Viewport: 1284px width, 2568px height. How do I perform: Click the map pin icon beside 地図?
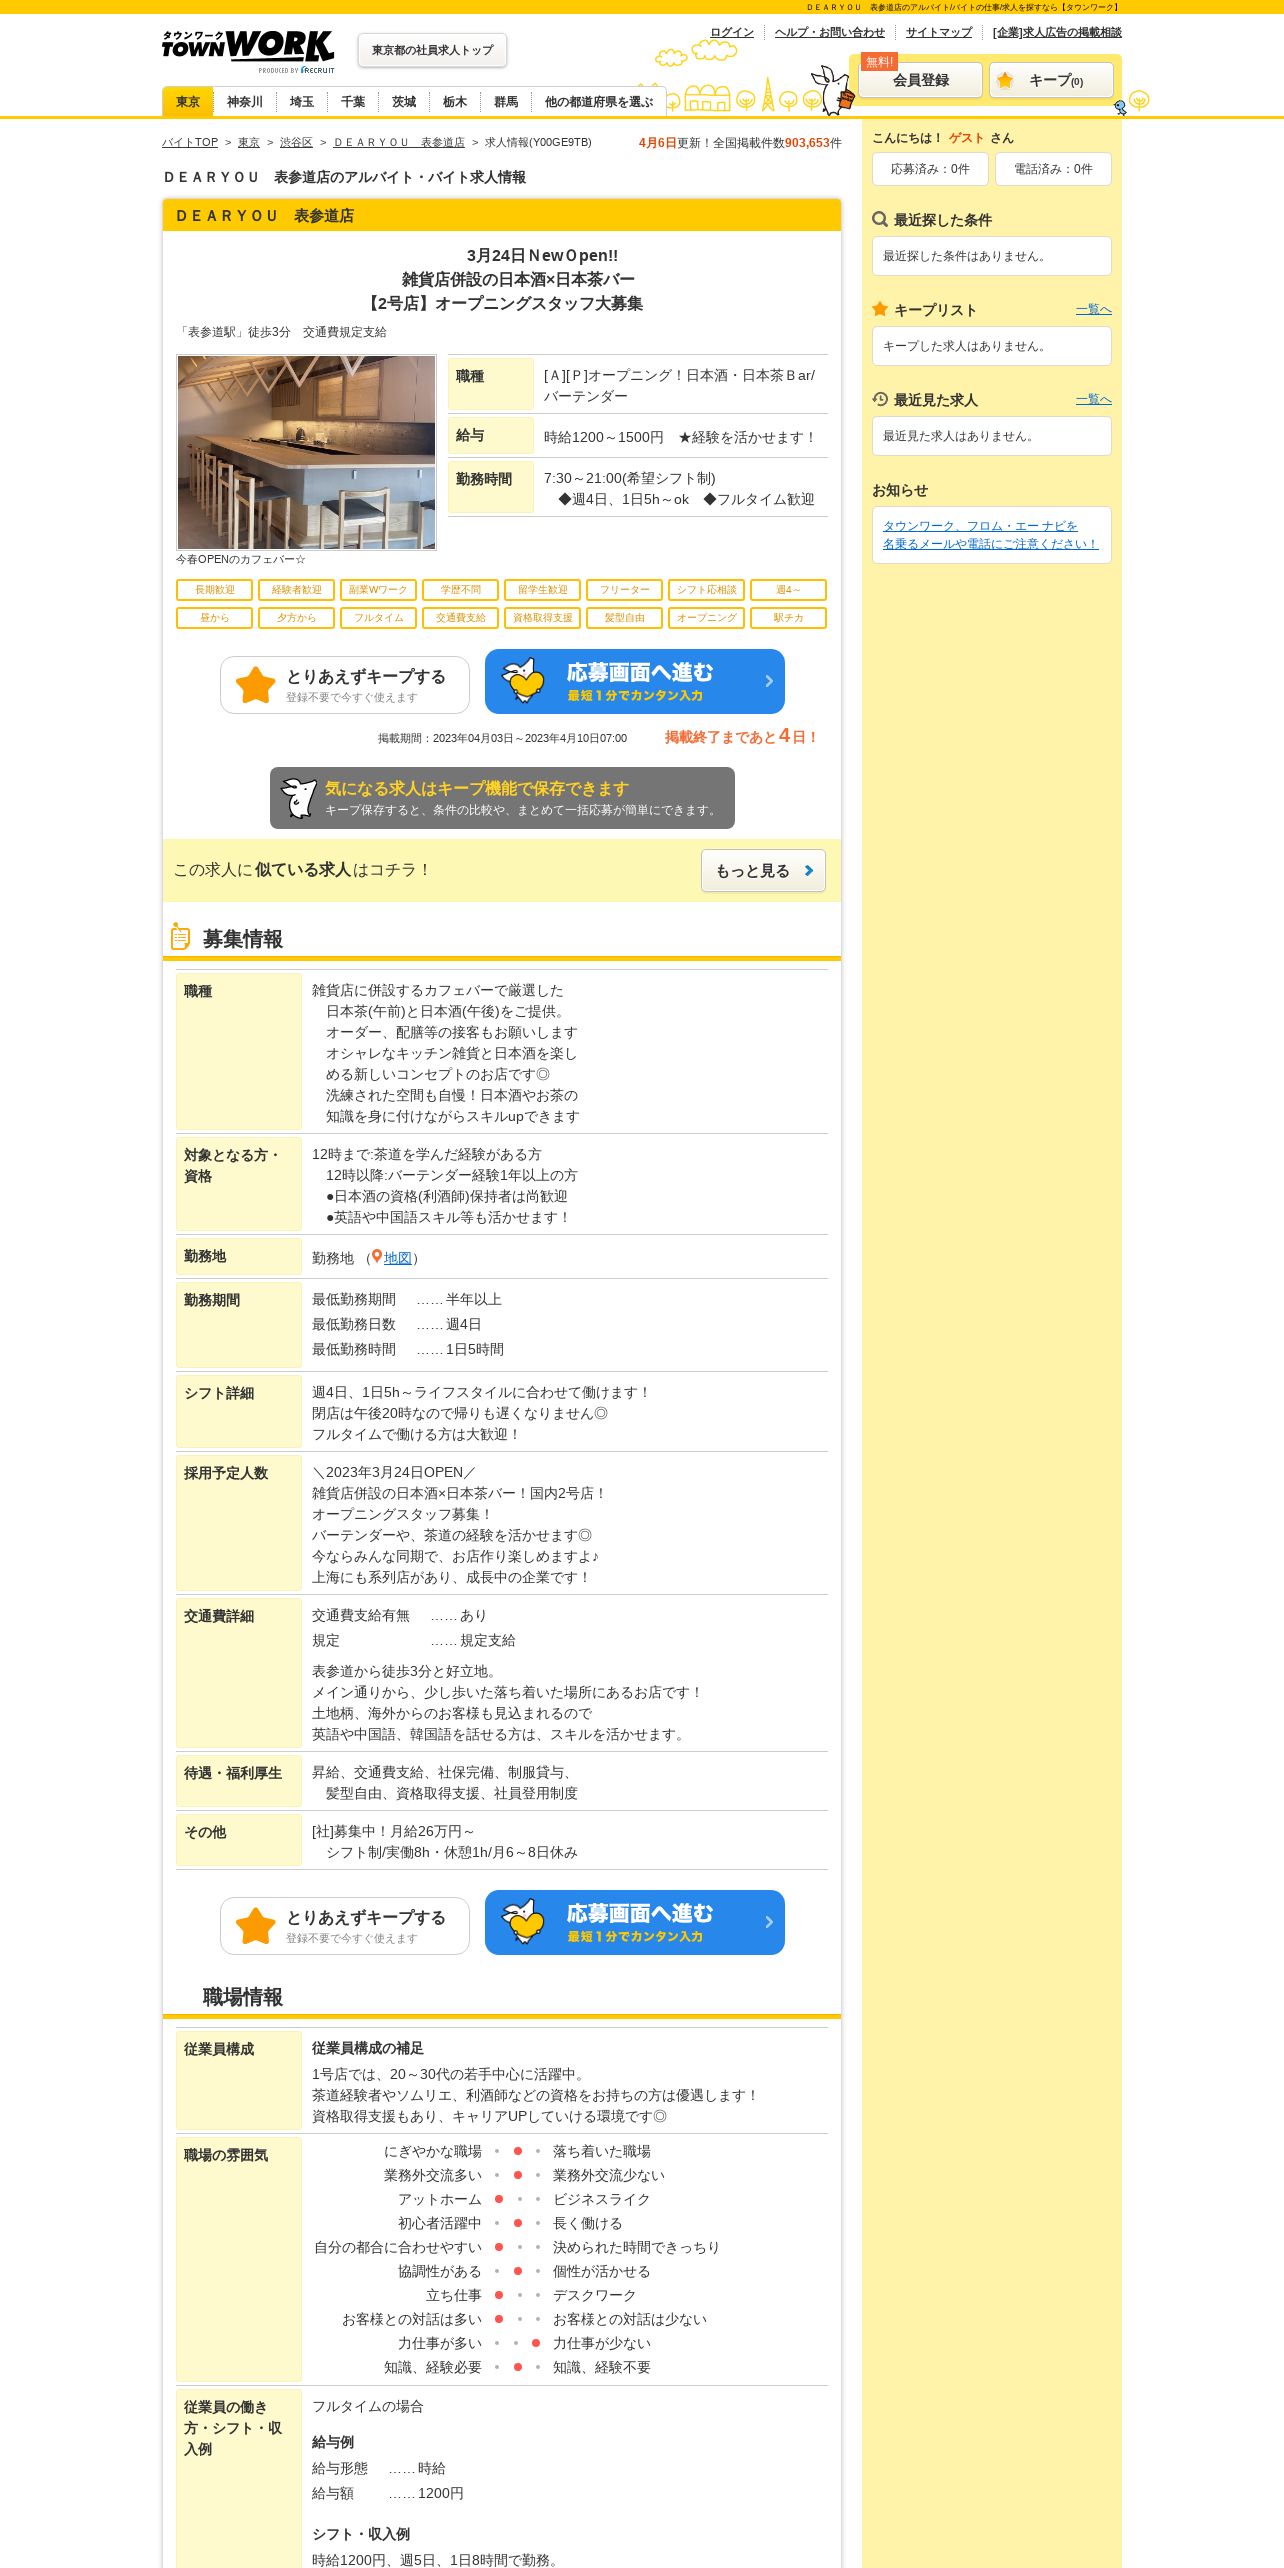(377, 1257)
